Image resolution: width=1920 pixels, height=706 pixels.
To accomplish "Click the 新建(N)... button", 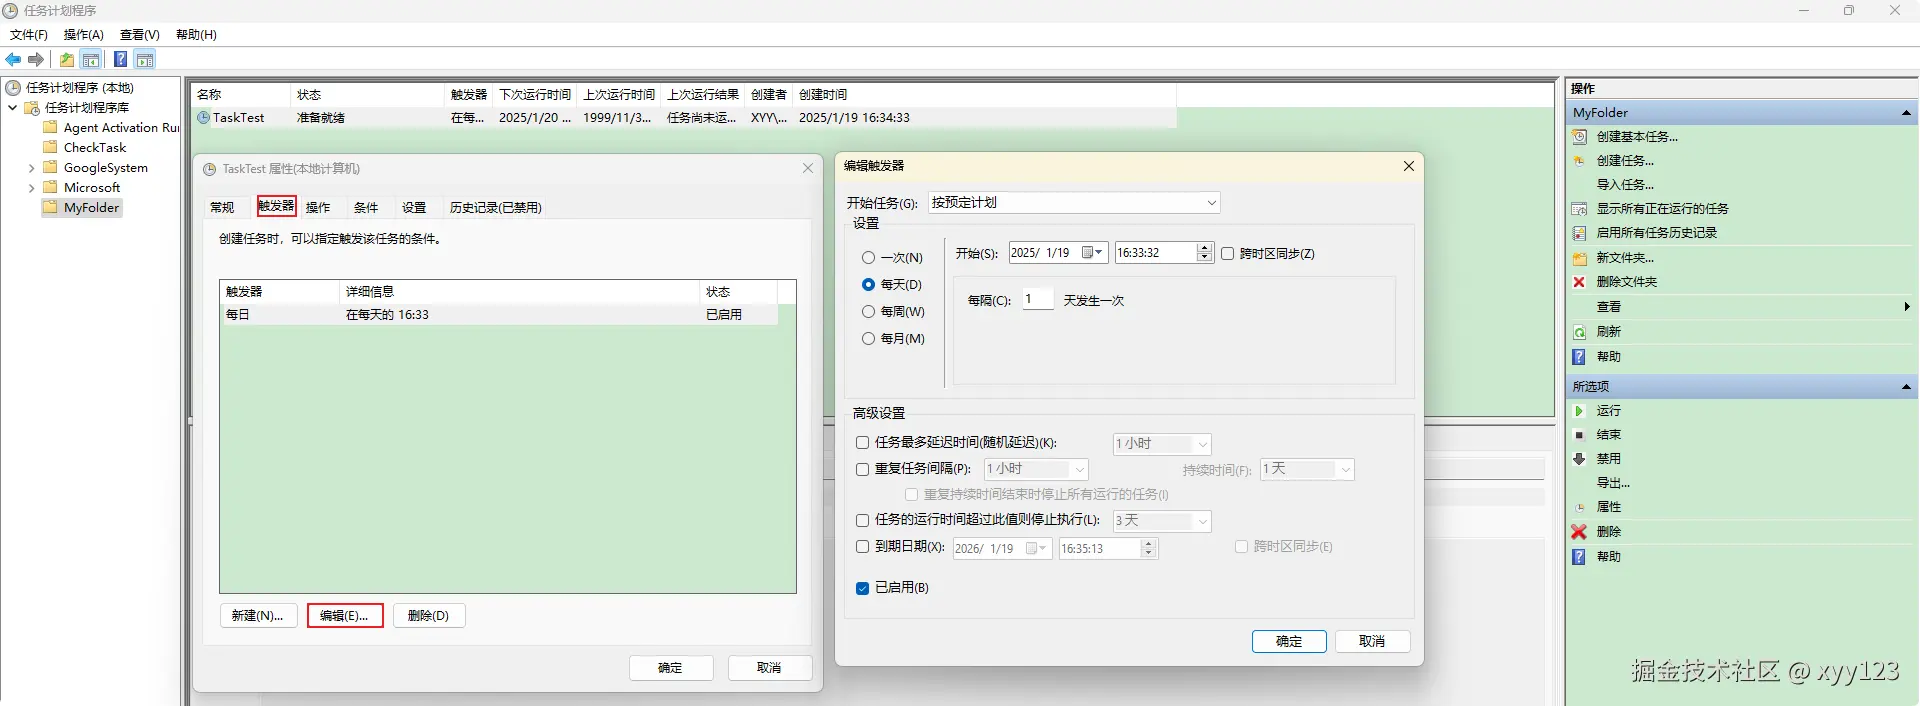I will [x=258, y=616].
